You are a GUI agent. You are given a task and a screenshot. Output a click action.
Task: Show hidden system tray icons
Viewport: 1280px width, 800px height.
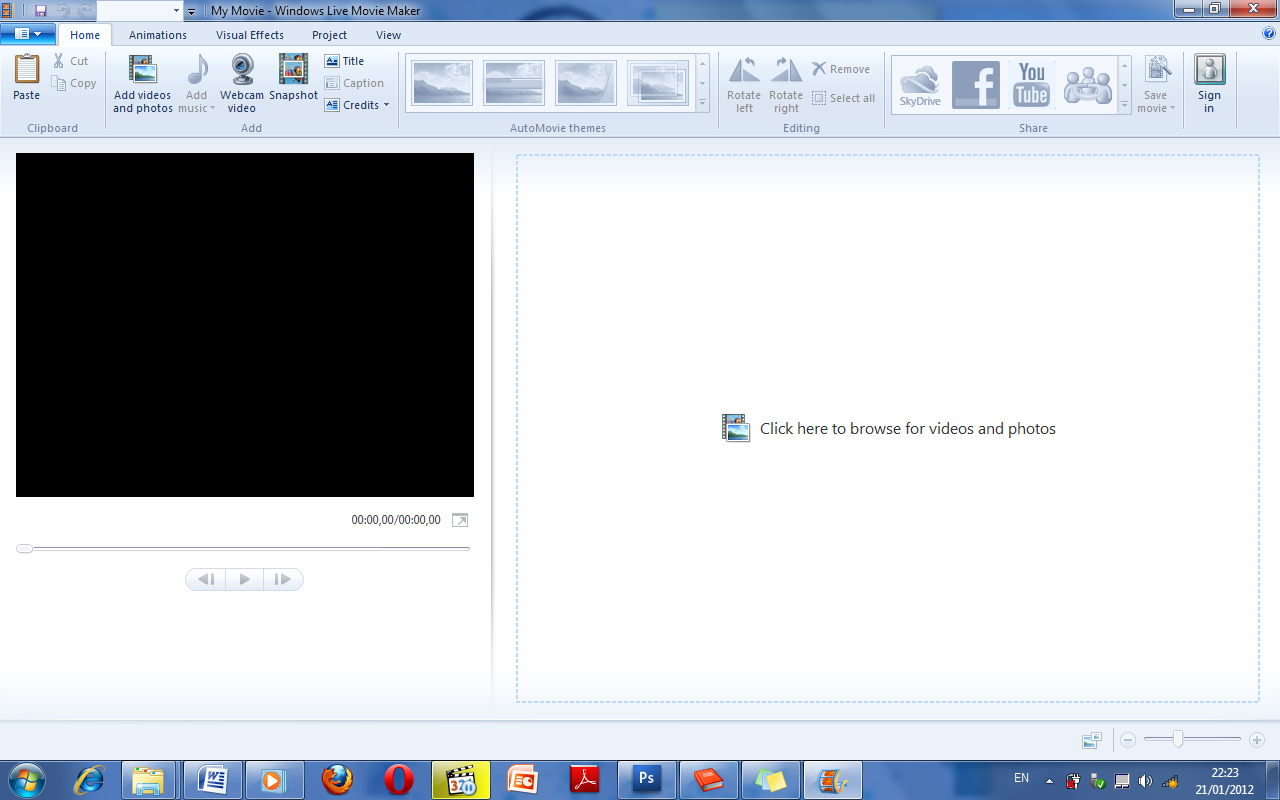coord(1049,781)
